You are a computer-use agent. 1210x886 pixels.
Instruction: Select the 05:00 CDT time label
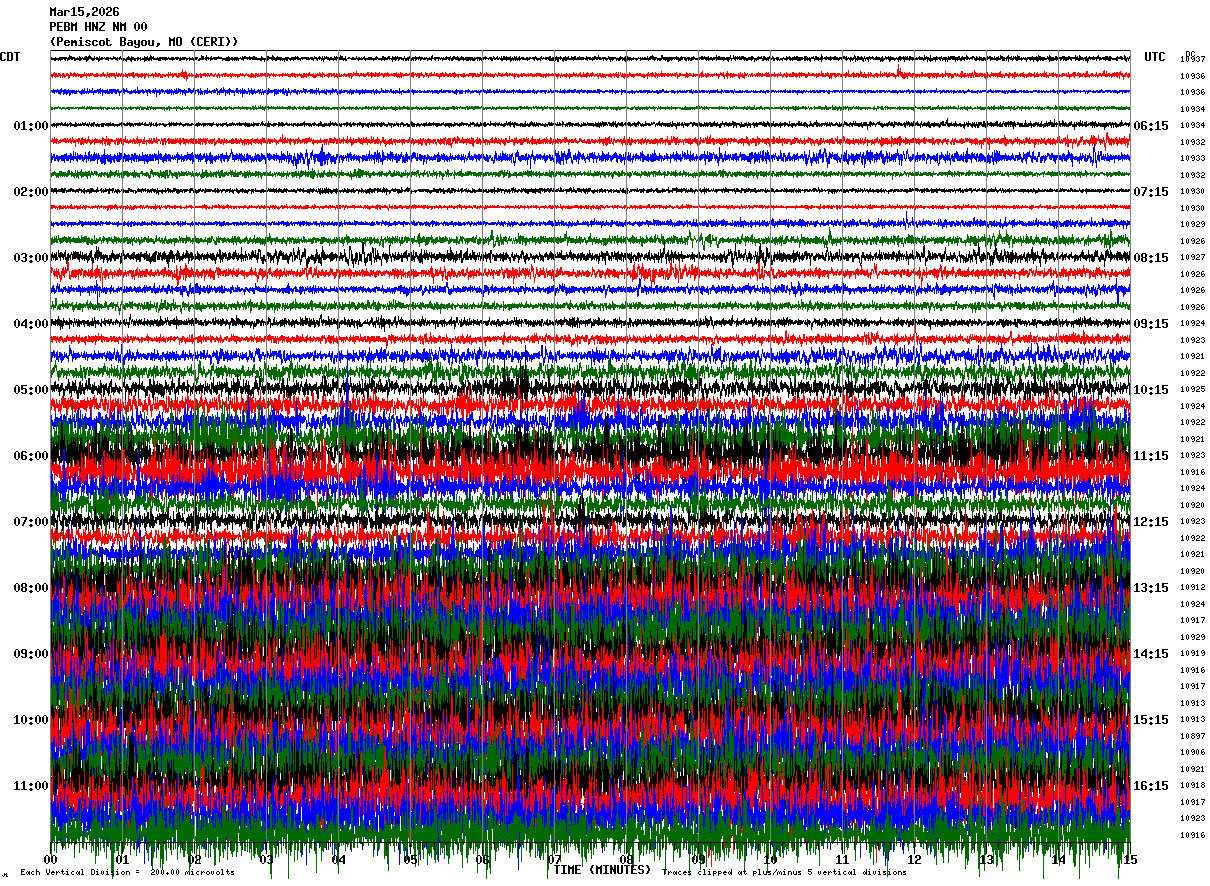coord(31,390)
